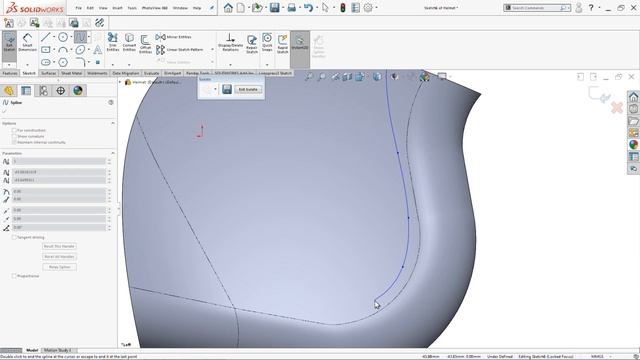Viewport: 640px width, 360px height.
Task: Select the Arc sketch tool
Action: click(x=63, y=50)
